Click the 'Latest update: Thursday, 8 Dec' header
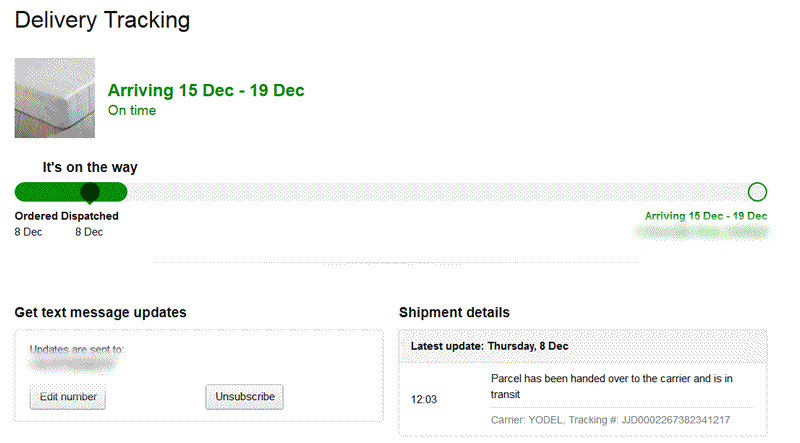This screenshot has width=800, height=443. [x=490, y=346]
